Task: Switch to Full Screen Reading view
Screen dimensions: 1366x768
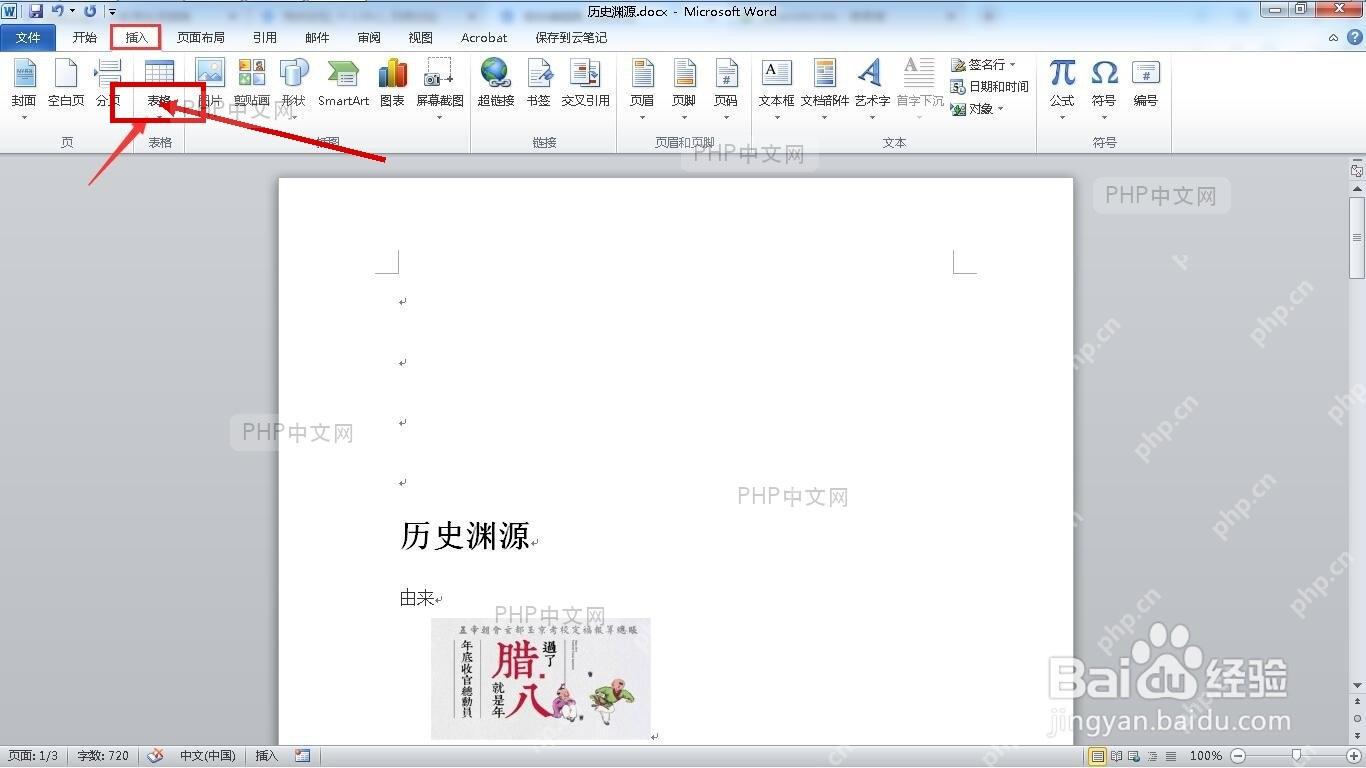Action: 1117,756
